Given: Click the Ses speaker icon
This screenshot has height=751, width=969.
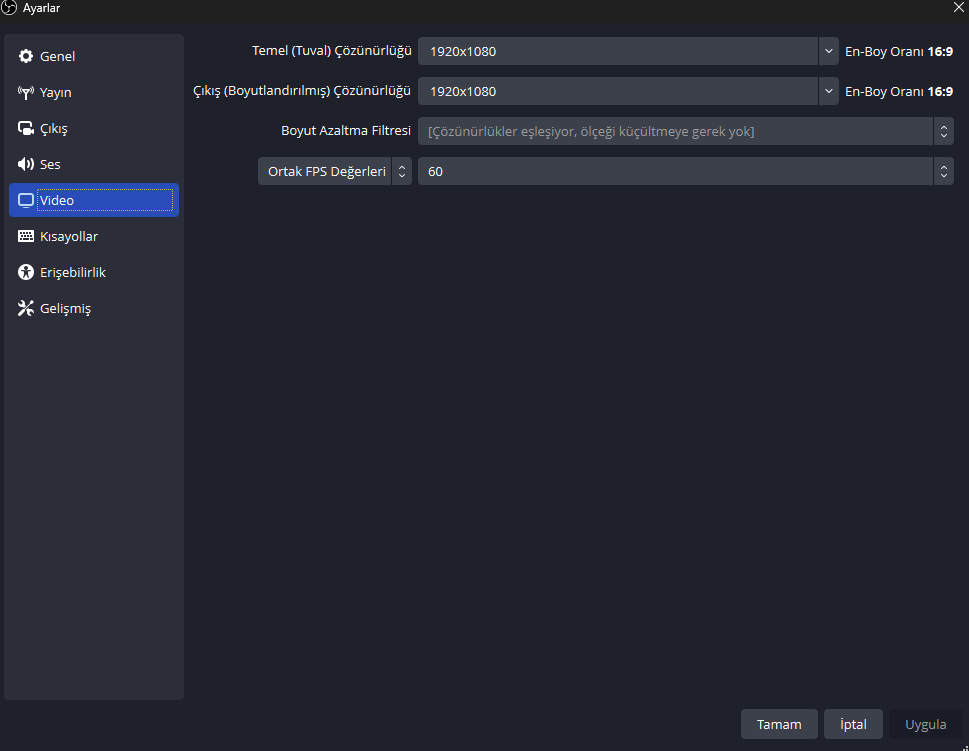Looking at the screenshot, I should 26,164.
